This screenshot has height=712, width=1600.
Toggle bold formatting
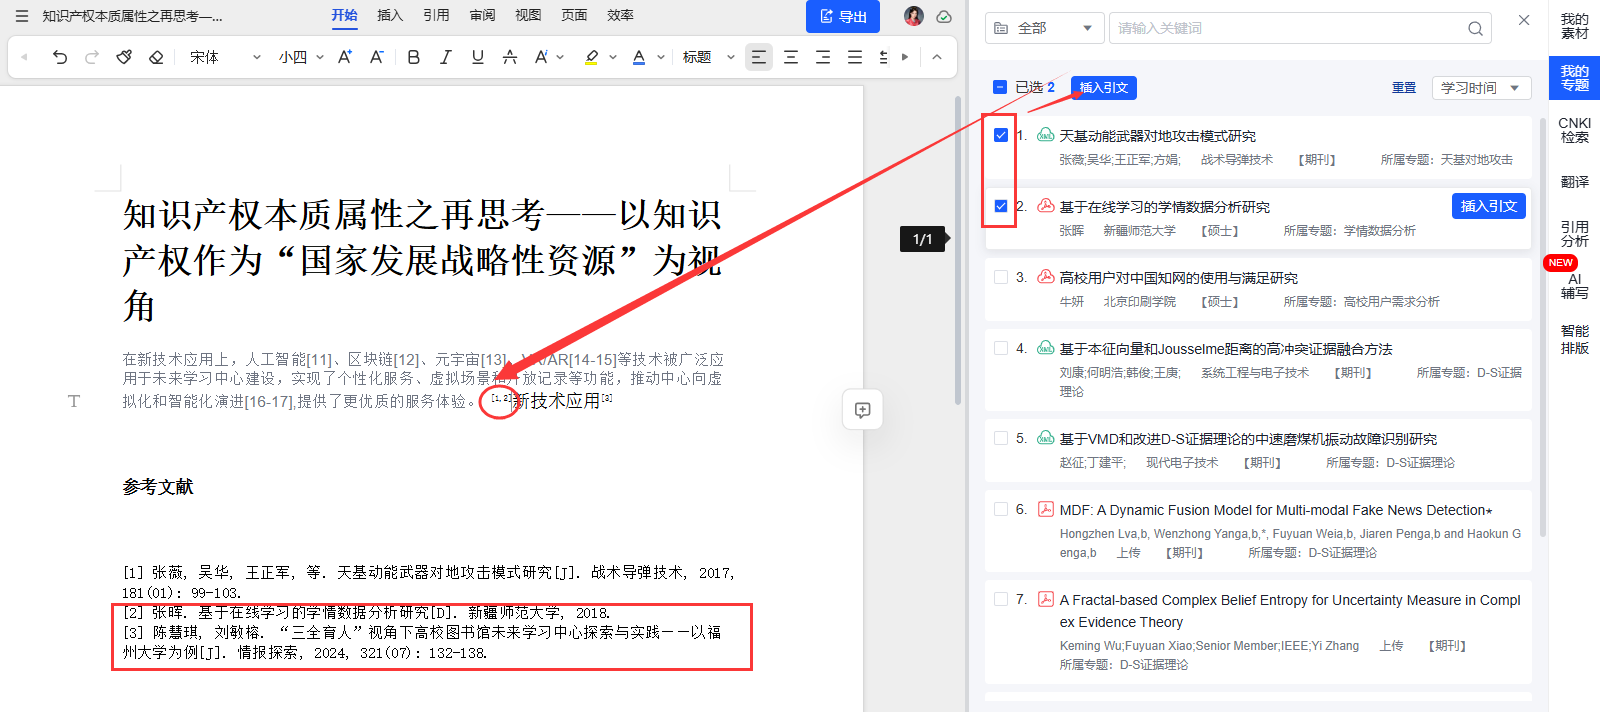click(x=413, y=57)
